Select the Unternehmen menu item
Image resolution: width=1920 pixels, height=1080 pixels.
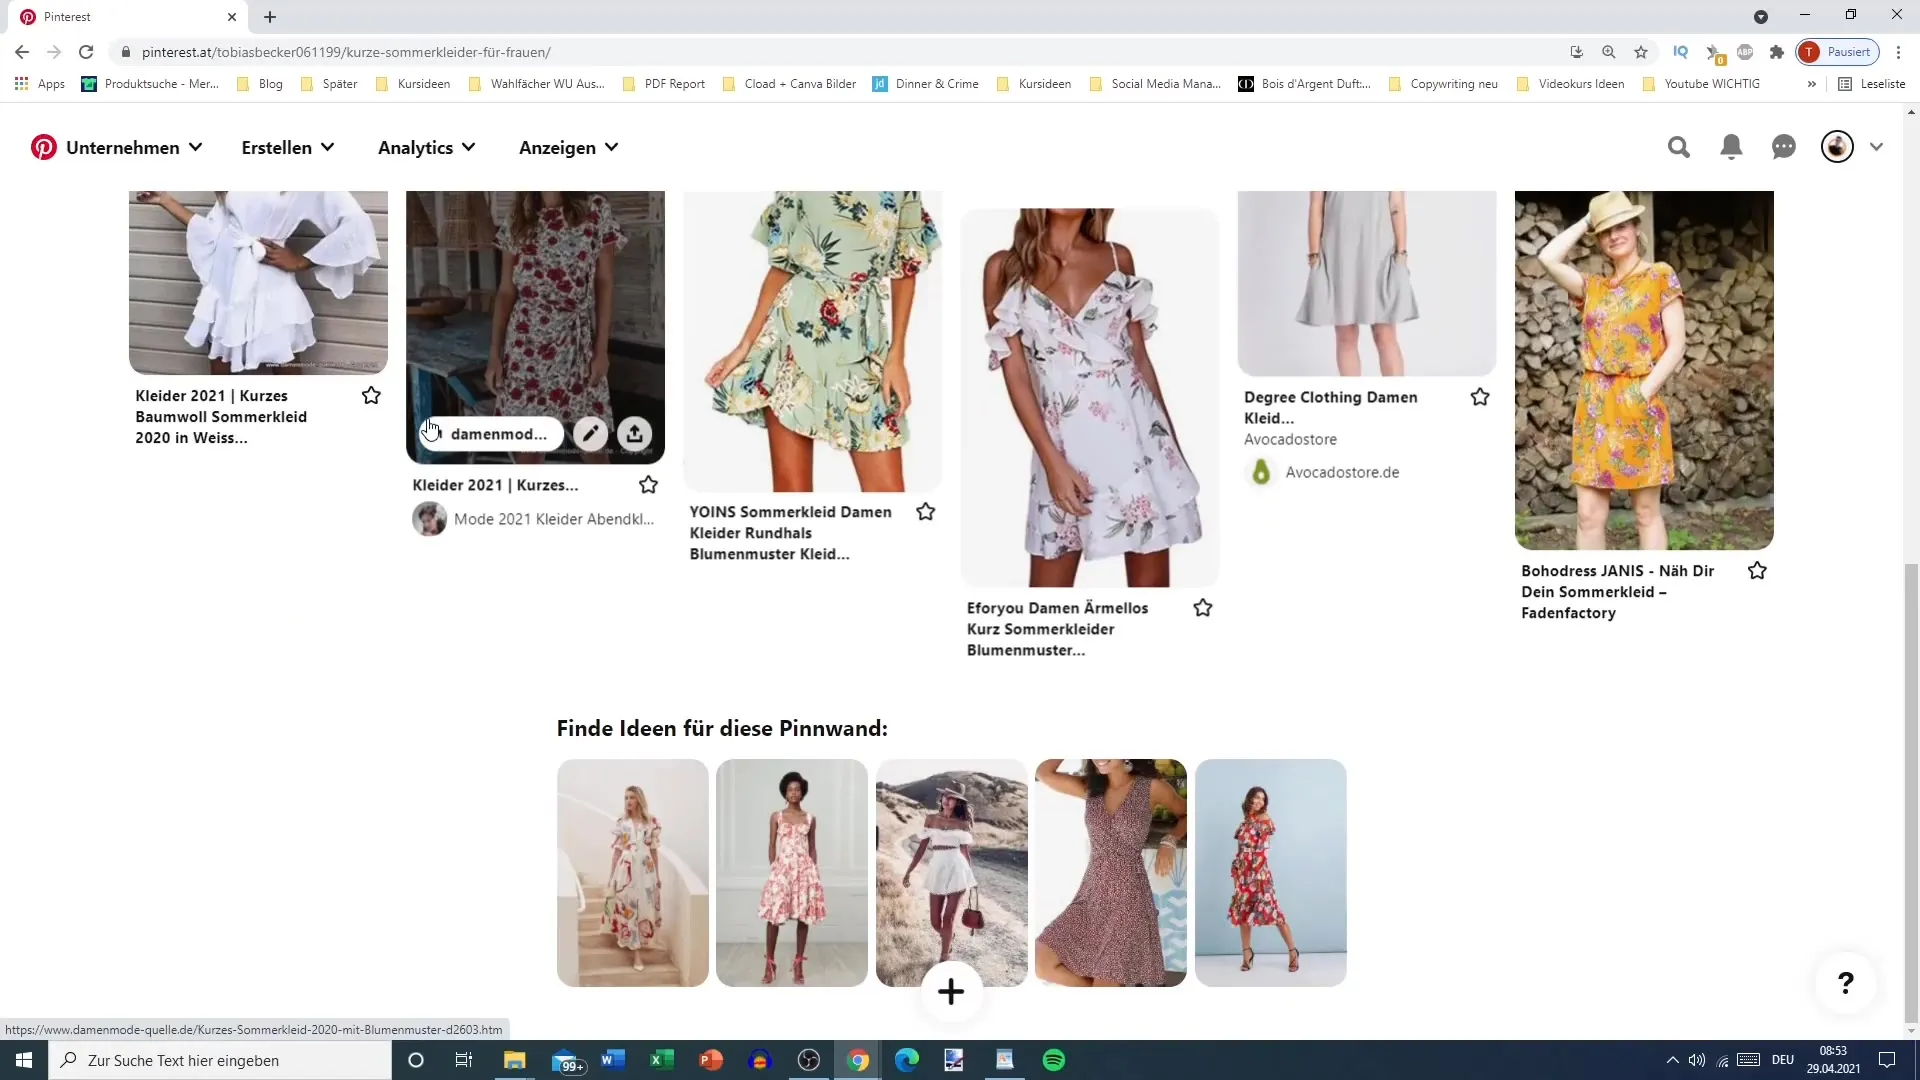(123, 146)
